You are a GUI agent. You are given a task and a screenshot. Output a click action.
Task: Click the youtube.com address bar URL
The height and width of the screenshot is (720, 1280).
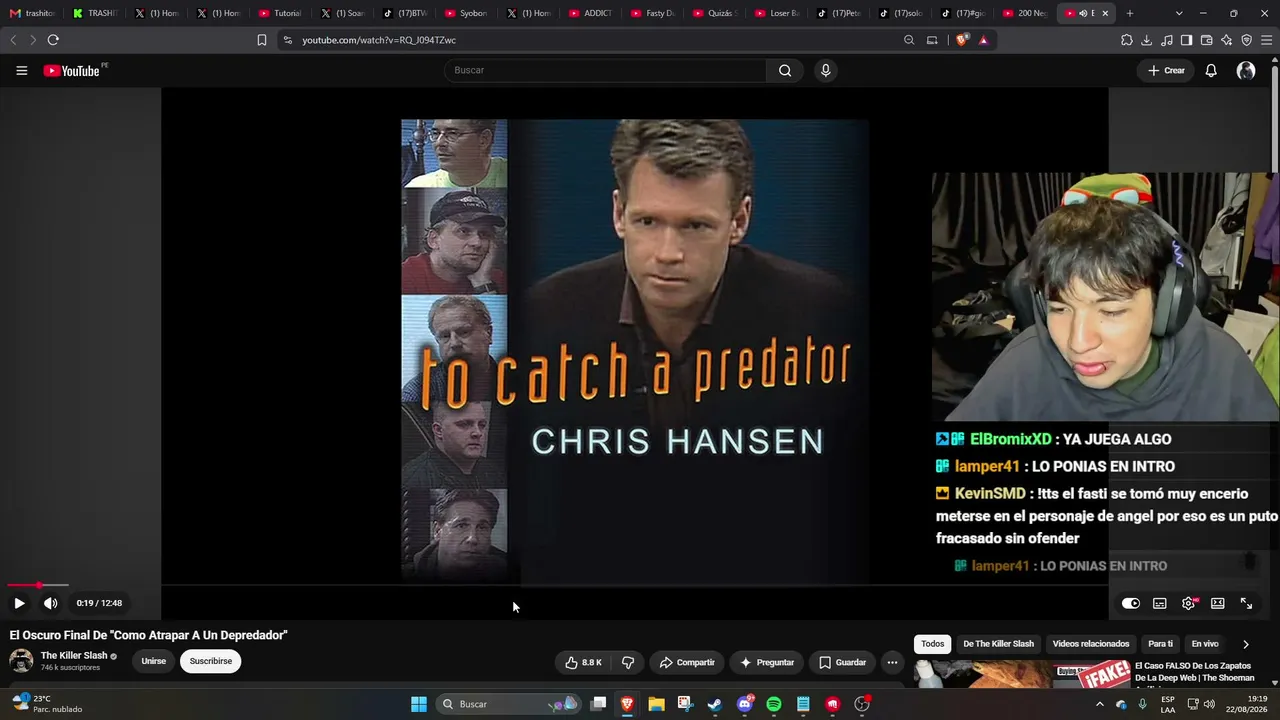(x=379, y=40)
